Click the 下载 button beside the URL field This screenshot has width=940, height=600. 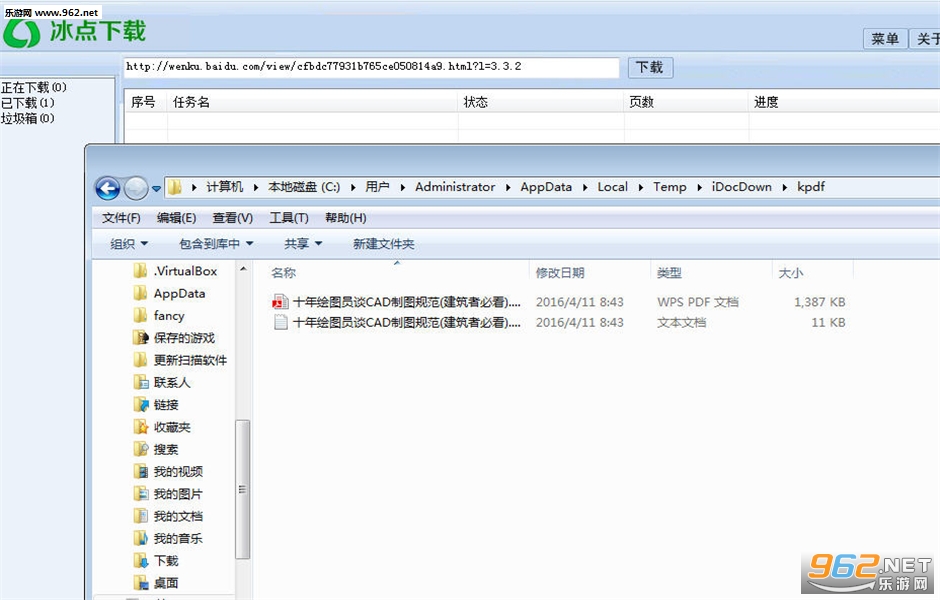point(650,67)
